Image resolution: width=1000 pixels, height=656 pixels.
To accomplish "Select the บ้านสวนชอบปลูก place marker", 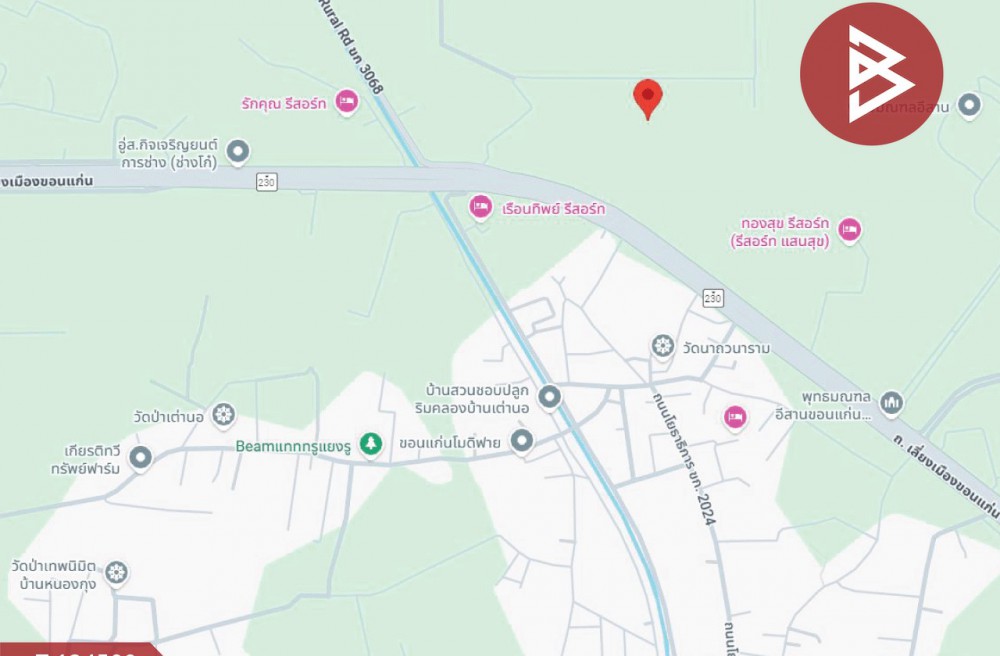I will point(549,397).
